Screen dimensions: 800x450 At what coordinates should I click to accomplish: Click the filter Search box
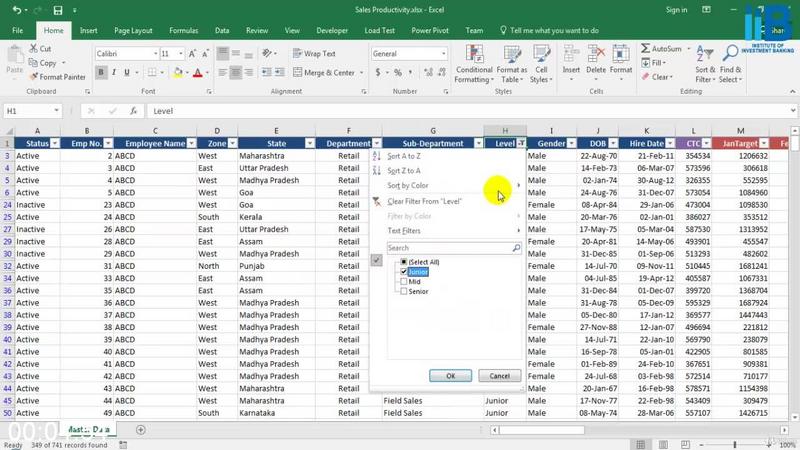click(x=454, y=248)
